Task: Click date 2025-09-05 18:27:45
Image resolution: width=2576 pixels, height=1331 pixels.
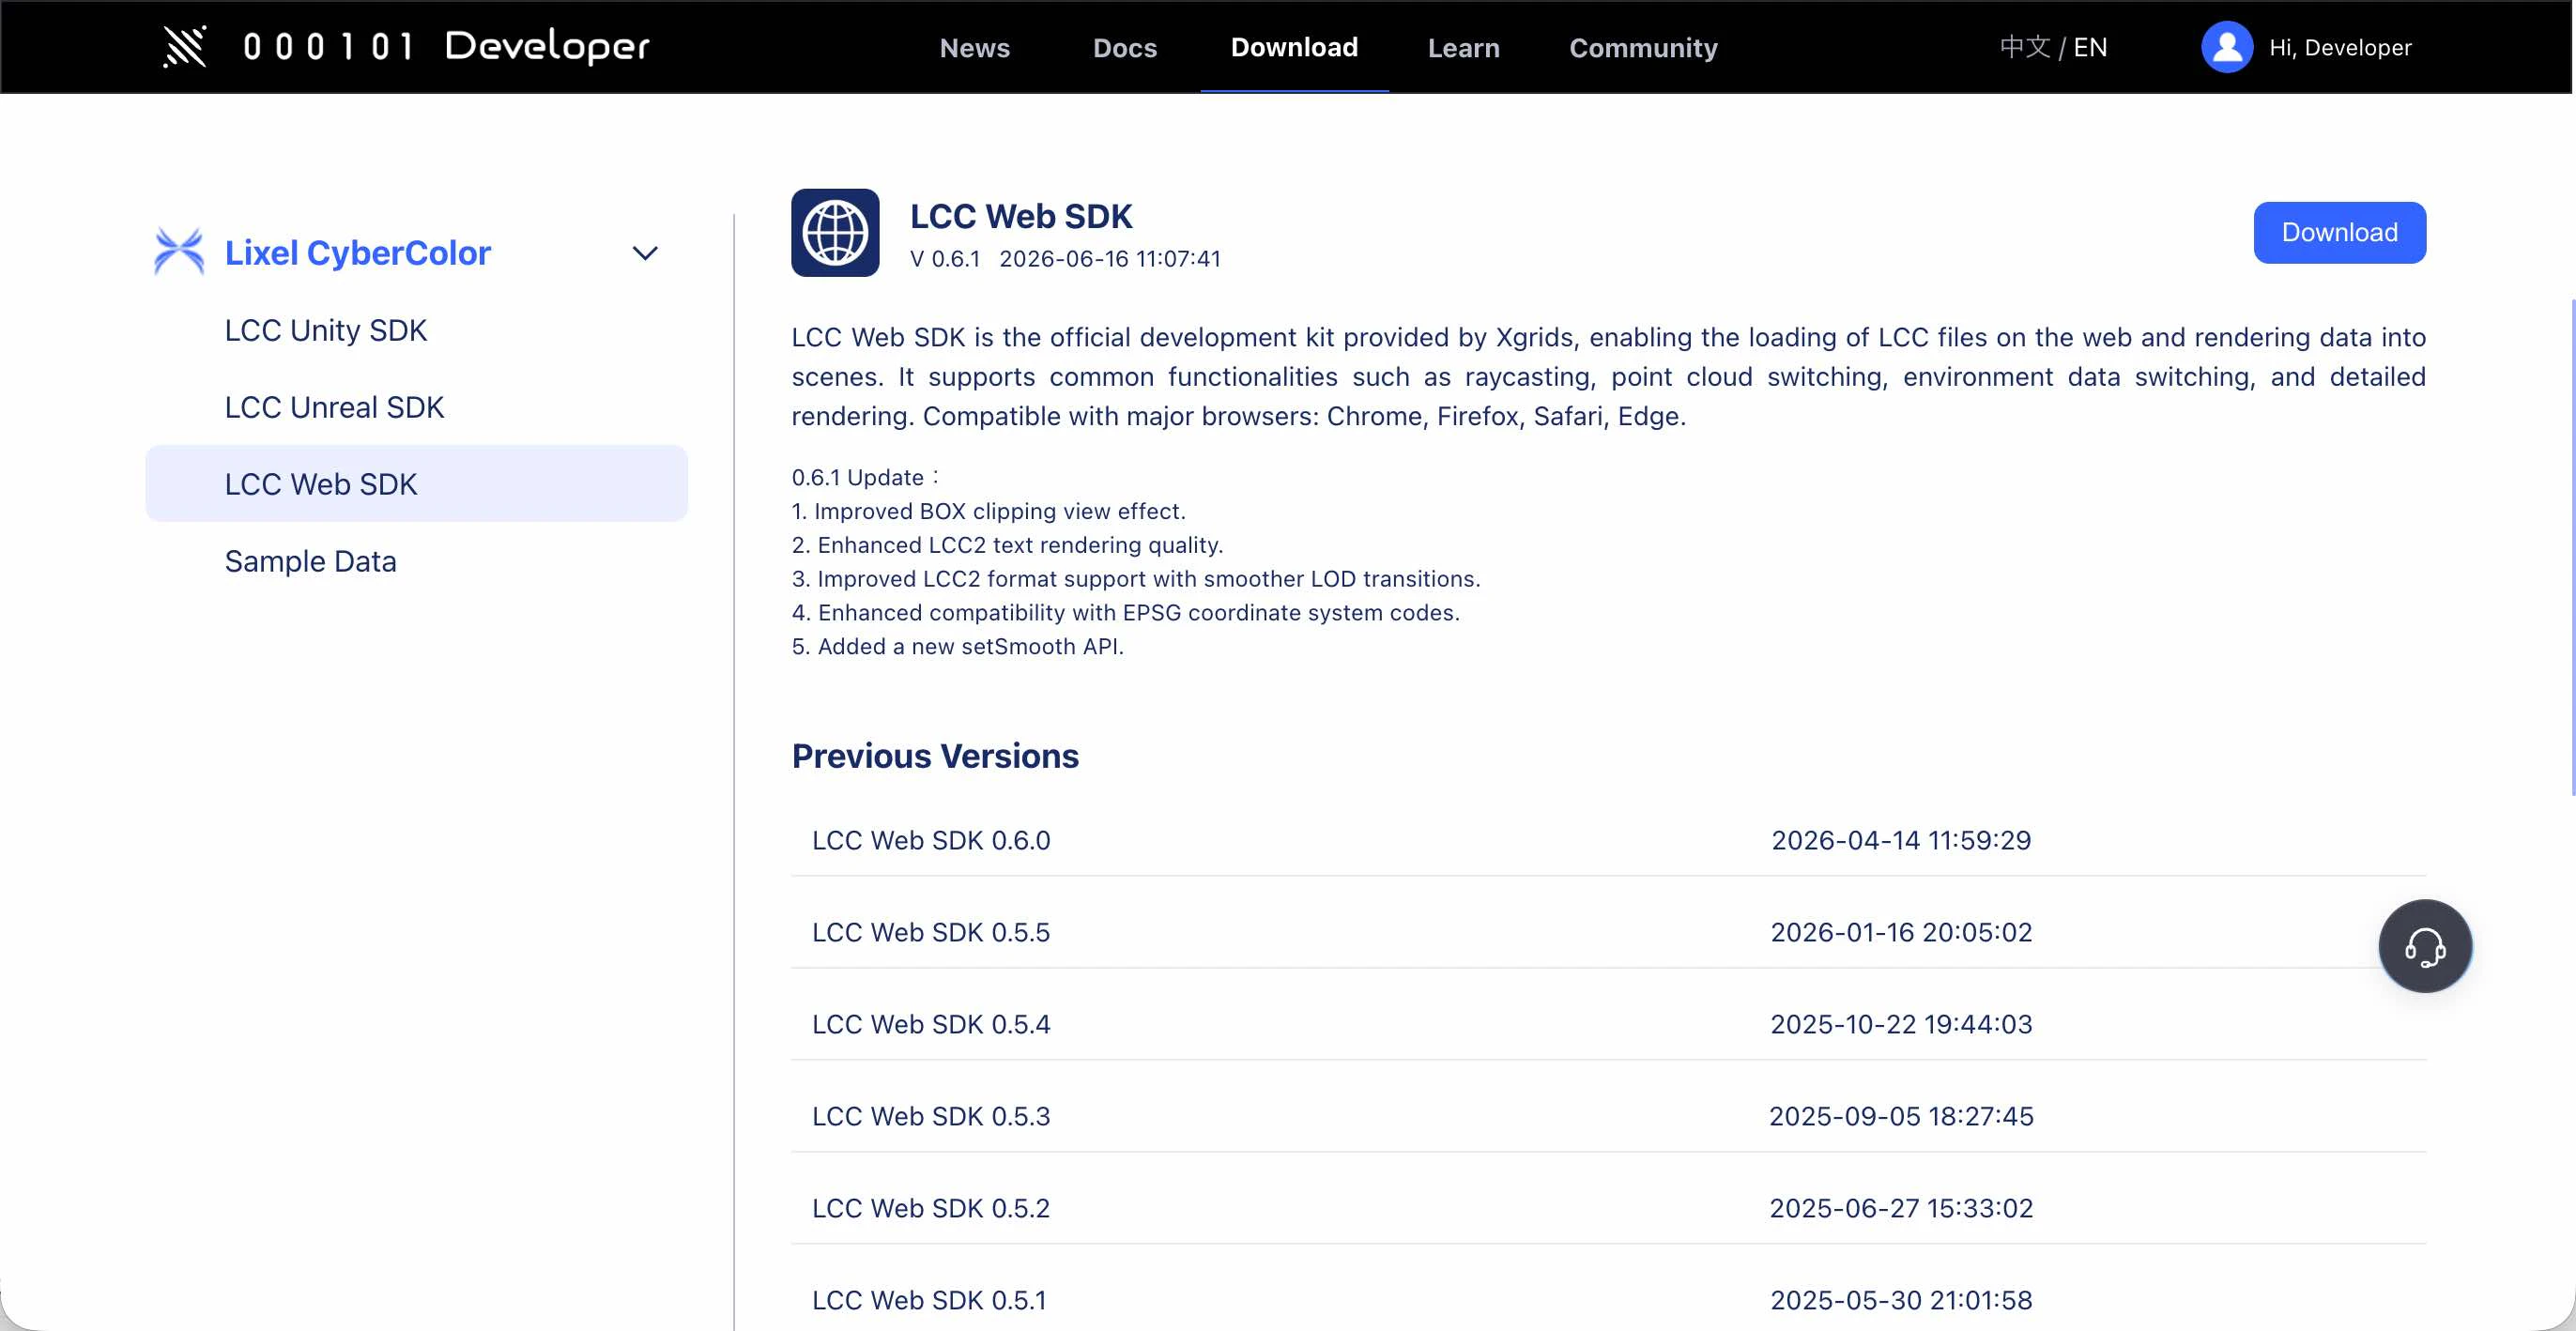Action: (x=1900, y=1116)
